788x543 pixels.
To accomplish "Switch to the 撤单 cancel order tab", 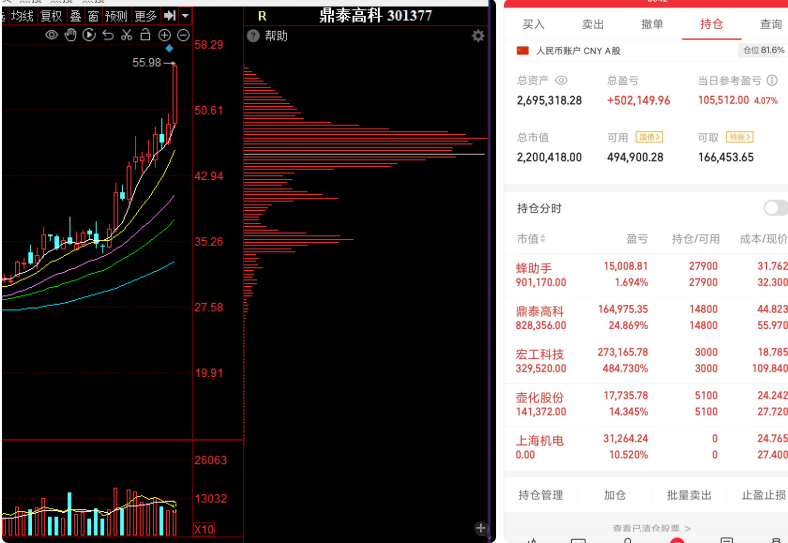I will pos(652,24).
